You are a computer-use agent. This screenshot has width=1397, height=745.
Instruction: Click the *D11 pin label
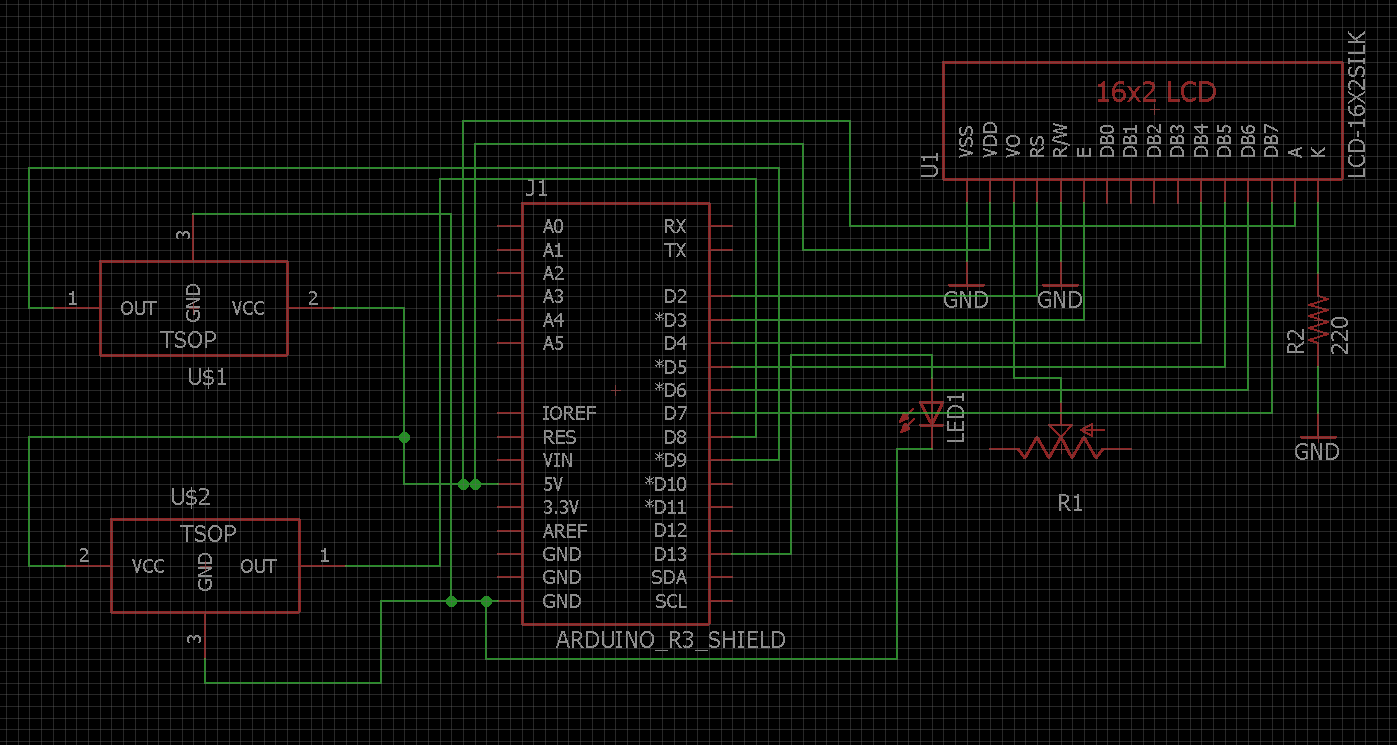tap(666, 507)
